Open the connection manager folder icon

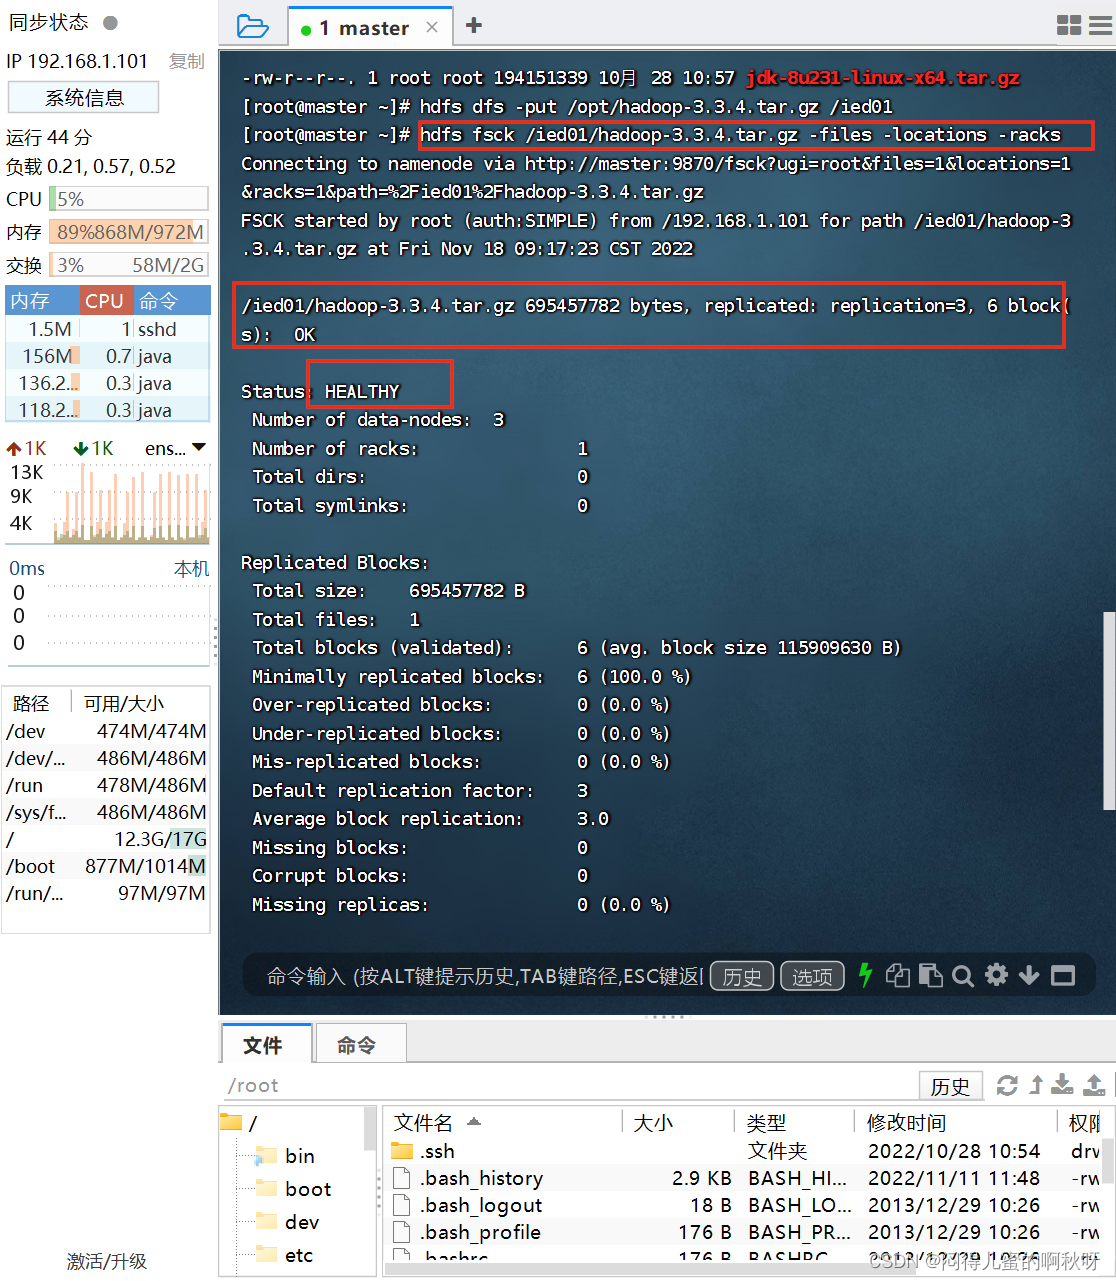253,25
